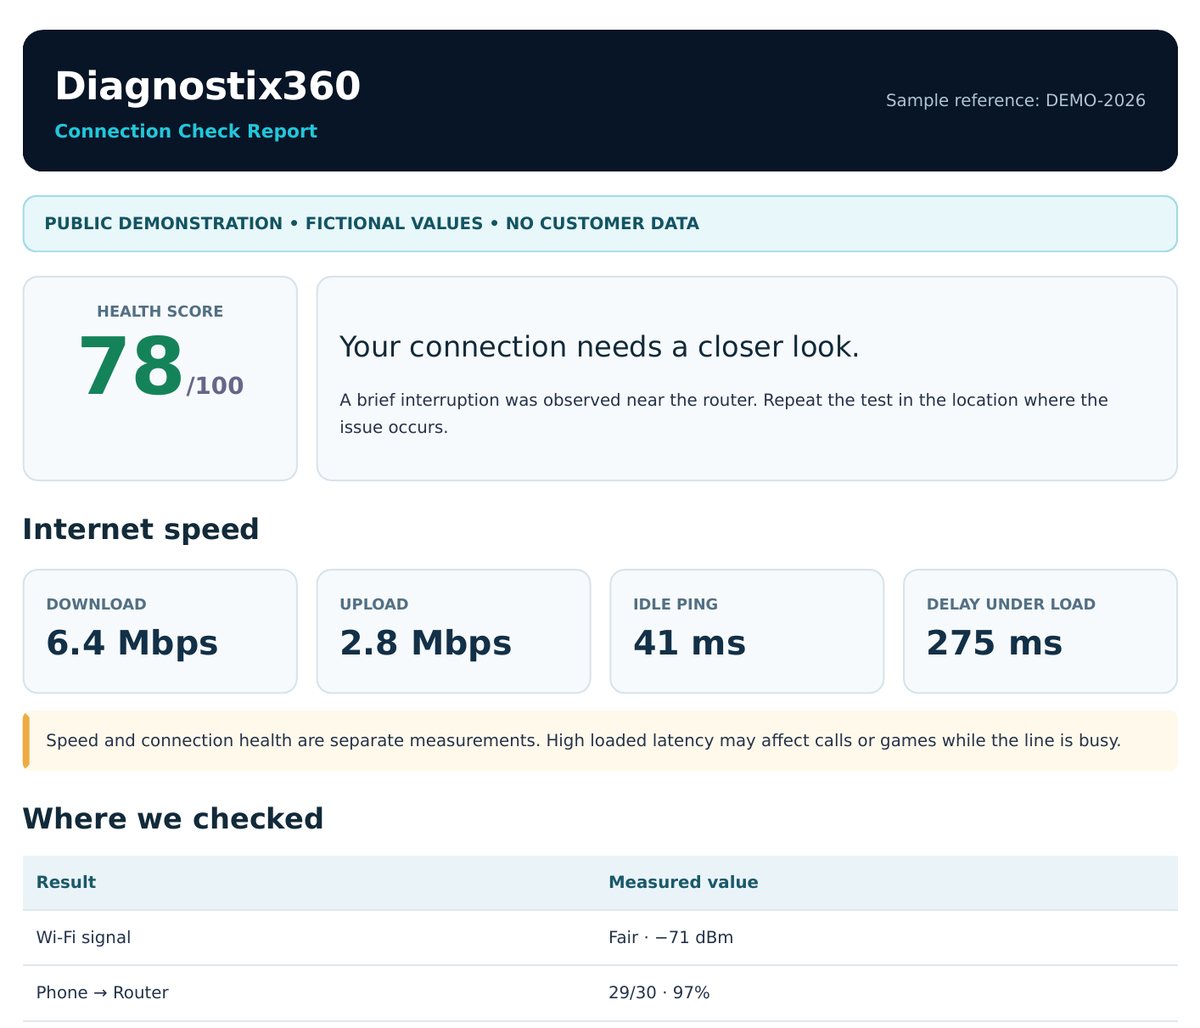The image size is (1200, 1028).
Task: Click the 6.4 Mbps download value
Action: pos(132,642)
